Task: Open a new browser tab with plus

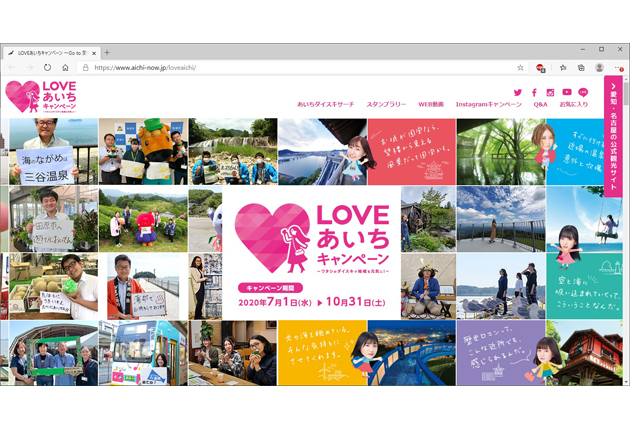Action: (x=107, y=52)
